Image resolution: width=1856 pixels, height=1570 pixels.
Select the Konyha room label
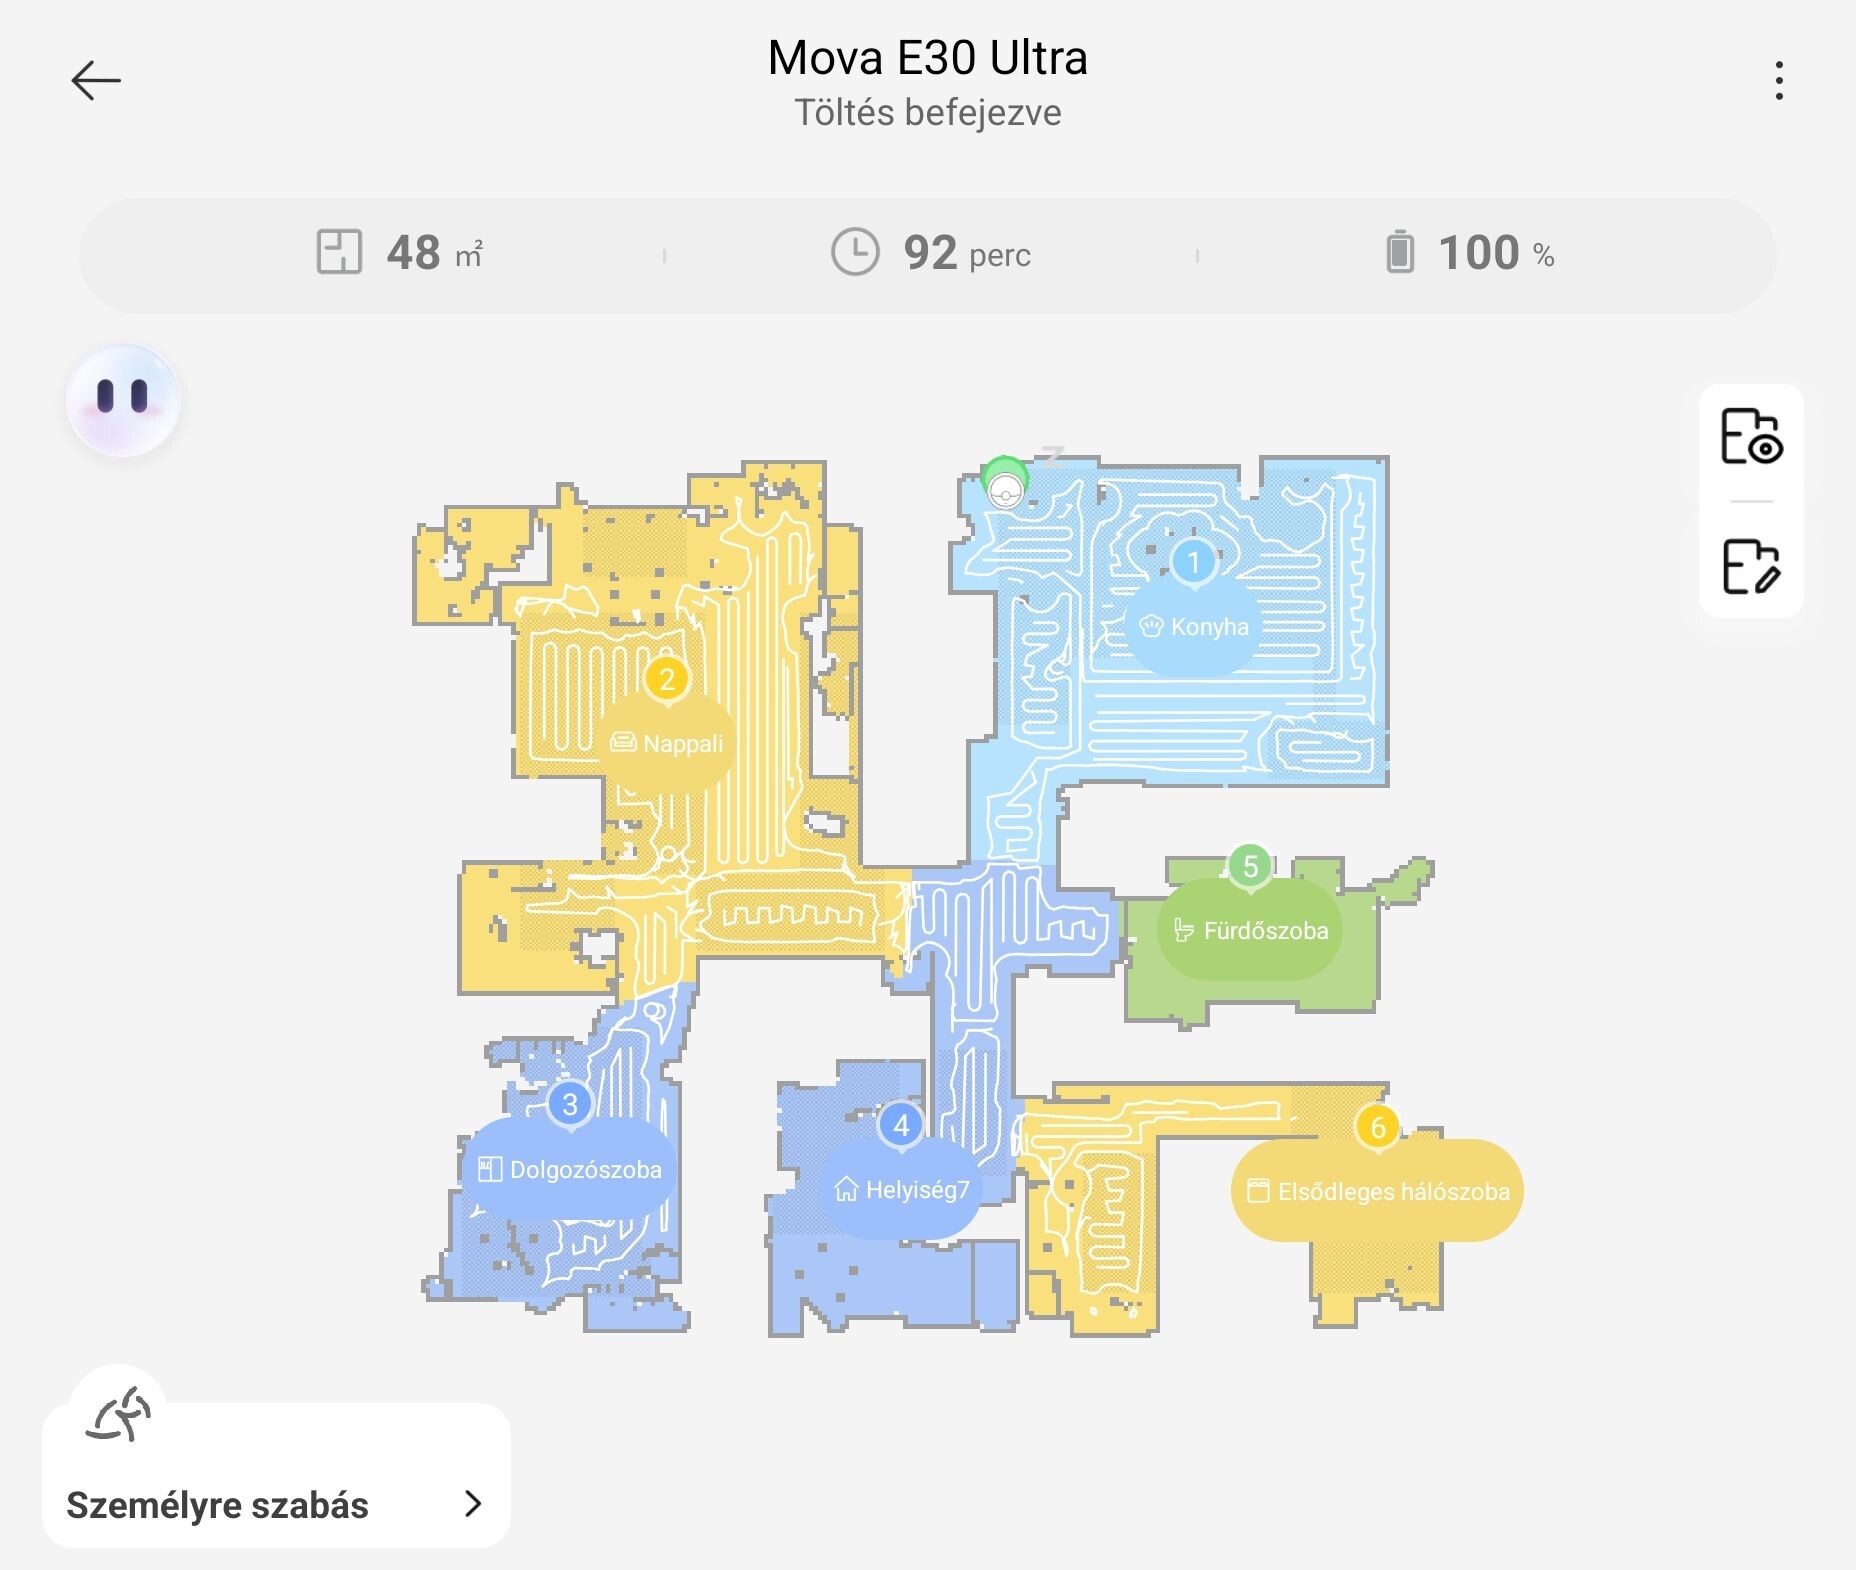(1194, 627)
